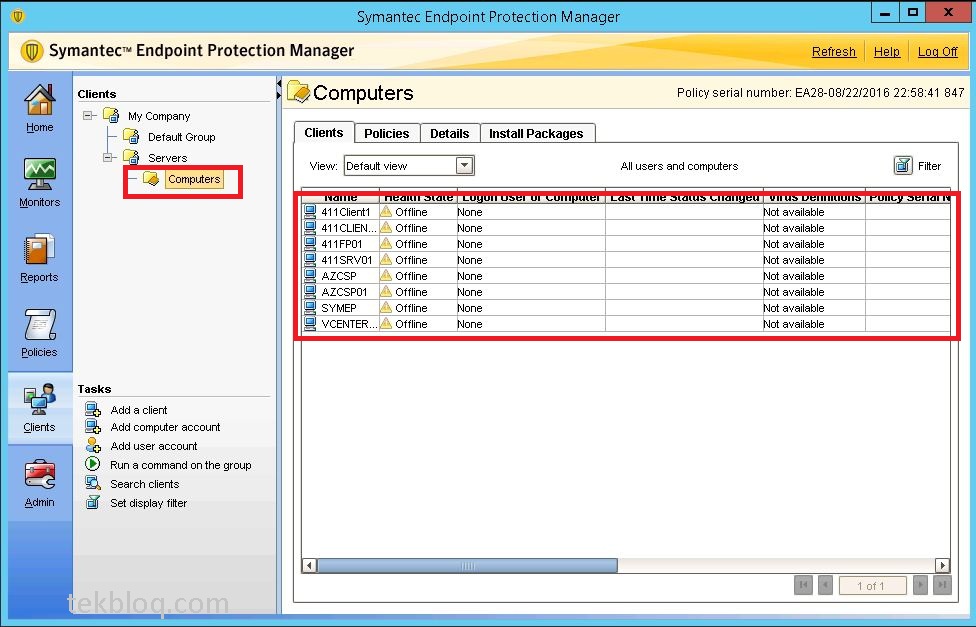Select the Search clients task
The width and height of the screenshot is (976, 627).
144,484
